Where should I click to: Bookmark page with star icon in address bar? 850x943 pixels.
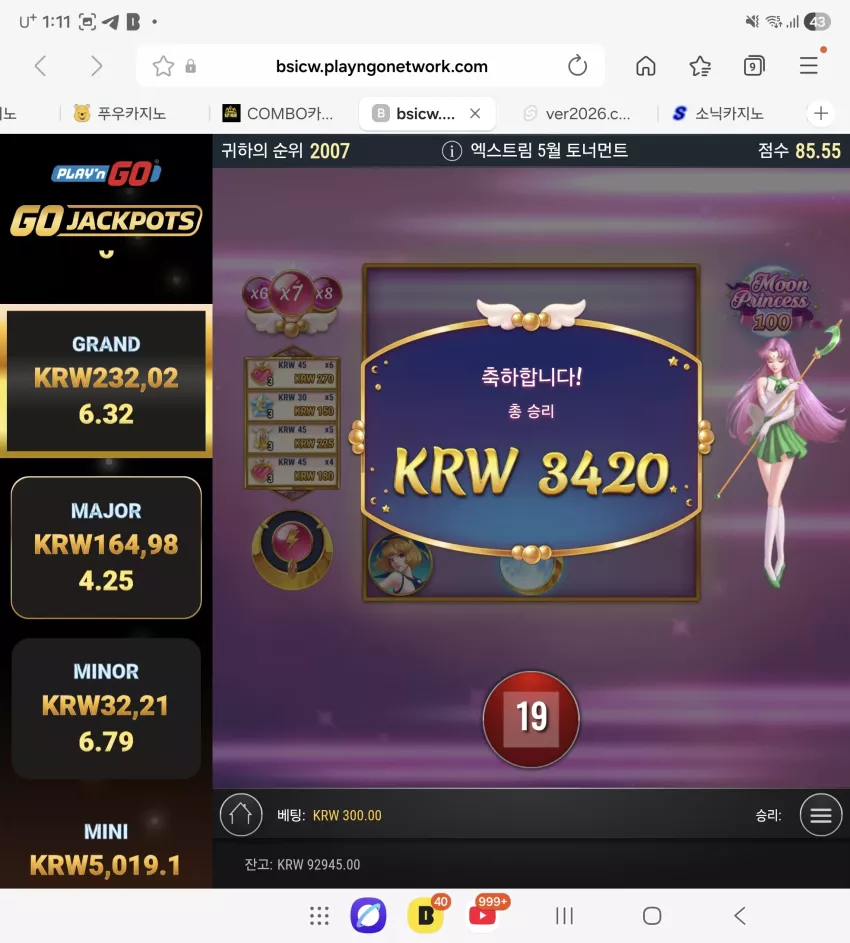pyautogui.click(x=163, y=66)
